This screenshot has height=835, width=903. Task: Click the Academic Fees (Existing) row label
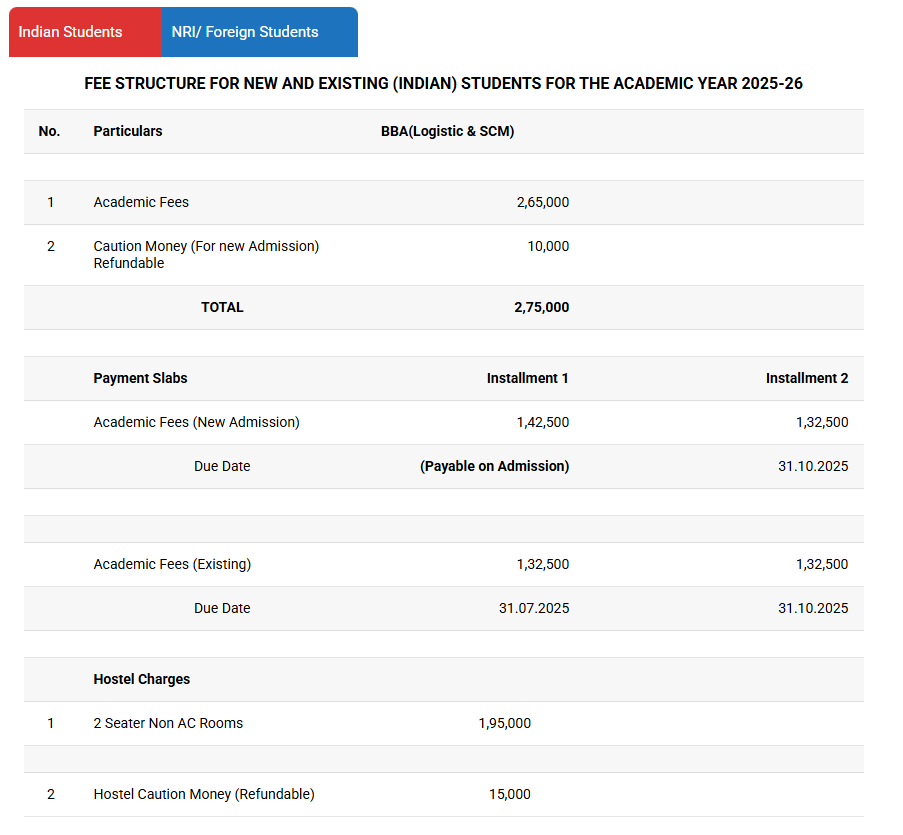pos(172,564)
